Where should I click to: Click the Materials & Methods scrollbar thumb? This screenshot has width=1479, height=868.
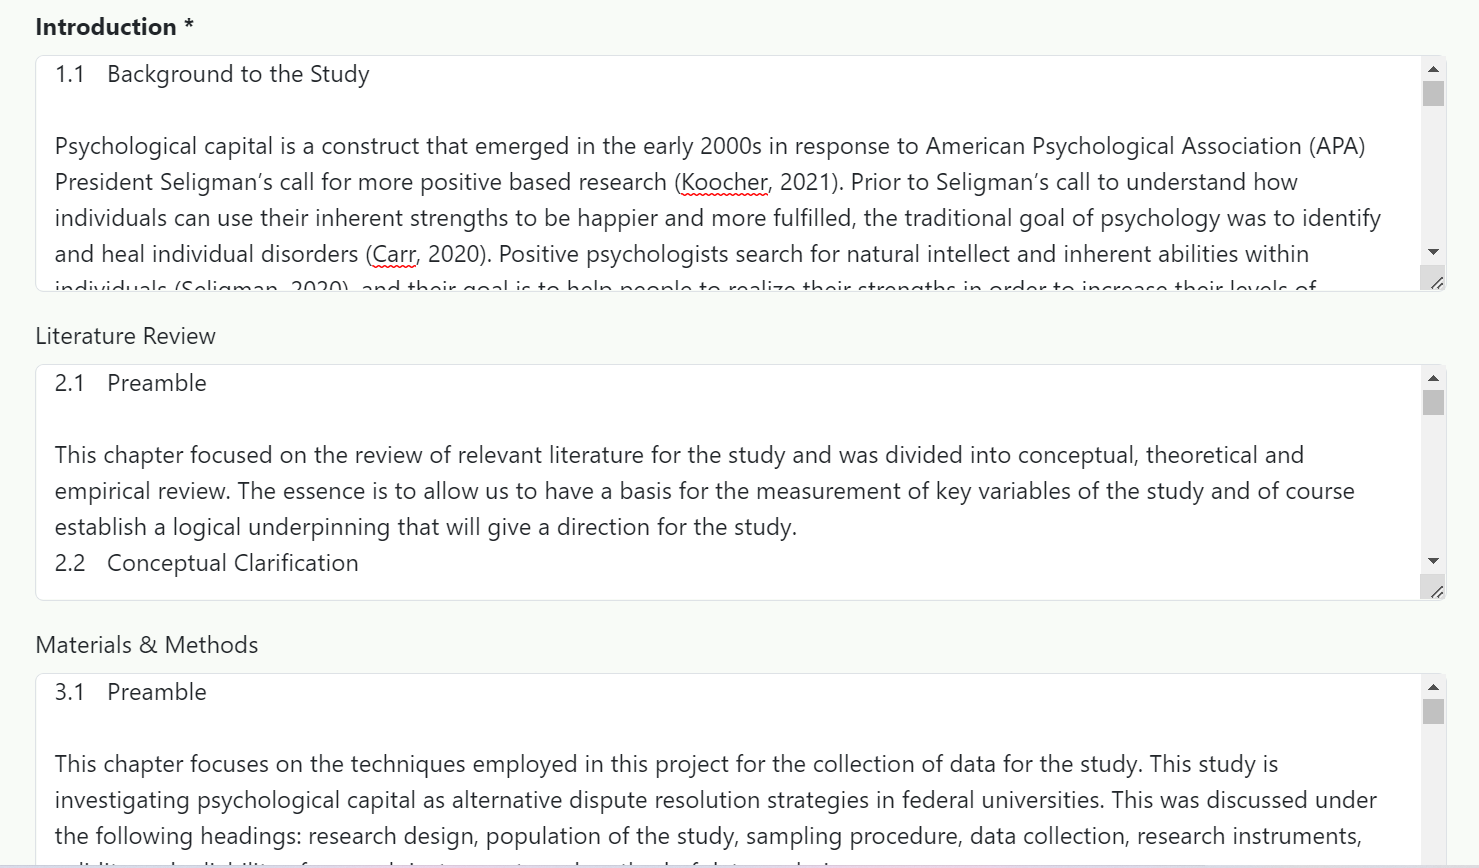click(1433, 711)
